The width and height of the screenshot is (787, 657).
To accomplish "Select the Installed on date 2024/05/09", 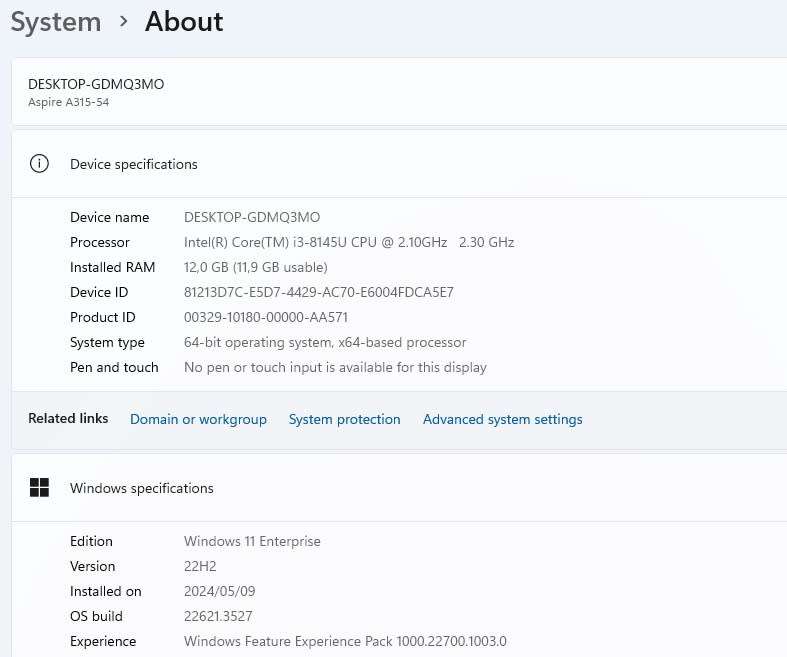I will pos(220,592).
